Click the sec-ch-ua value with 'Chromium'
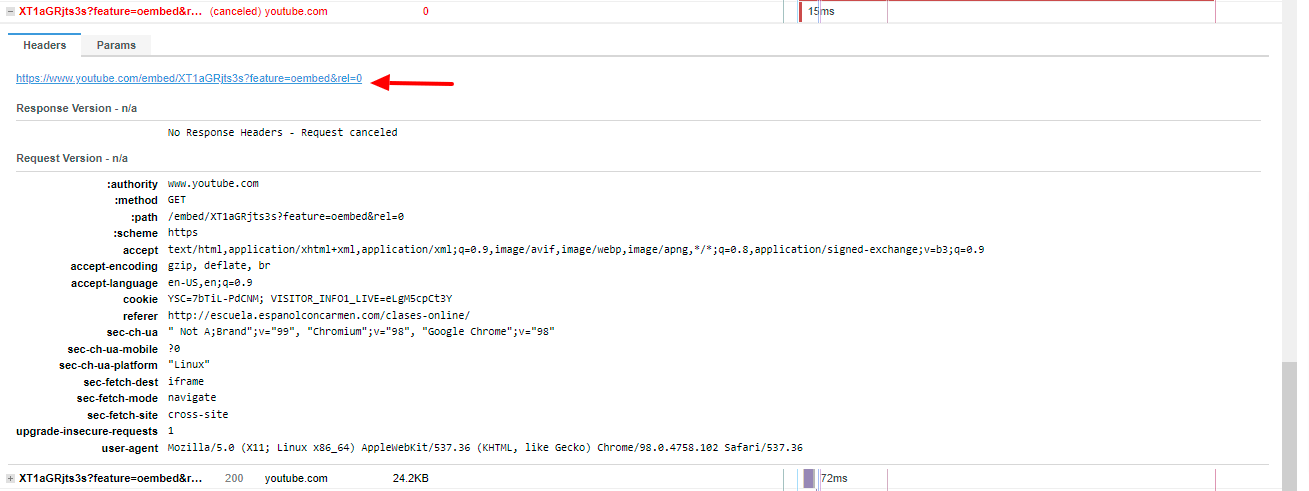The width and height of the screenshot is (1309, 491). pos(361,331)
